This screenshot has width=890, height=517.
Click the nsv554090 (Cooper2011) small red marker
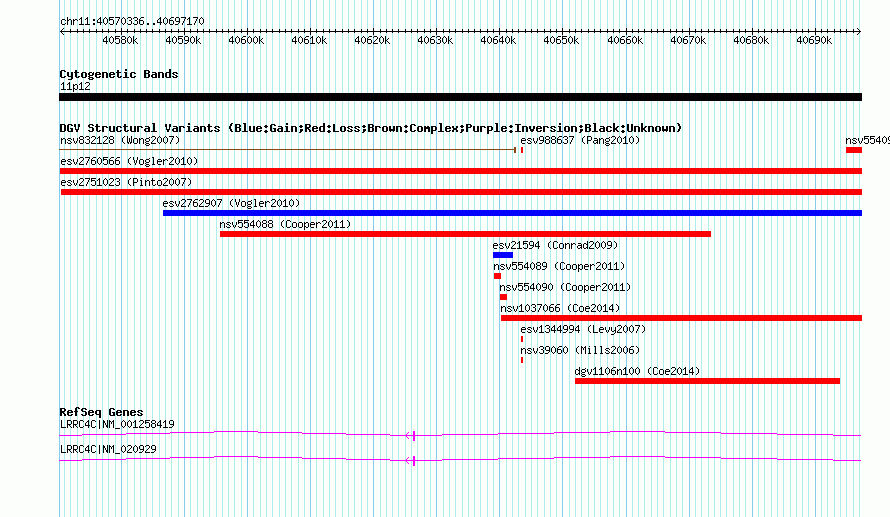[503, 297]
